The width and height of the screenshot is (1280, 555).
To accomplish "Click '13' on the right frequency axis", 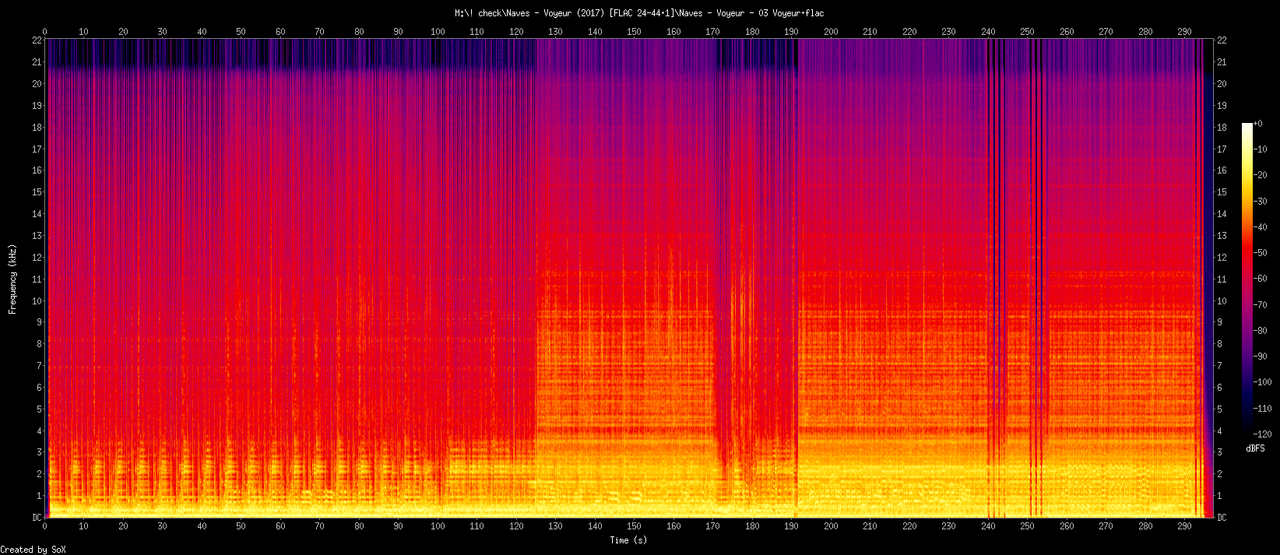I will 1223,235.
